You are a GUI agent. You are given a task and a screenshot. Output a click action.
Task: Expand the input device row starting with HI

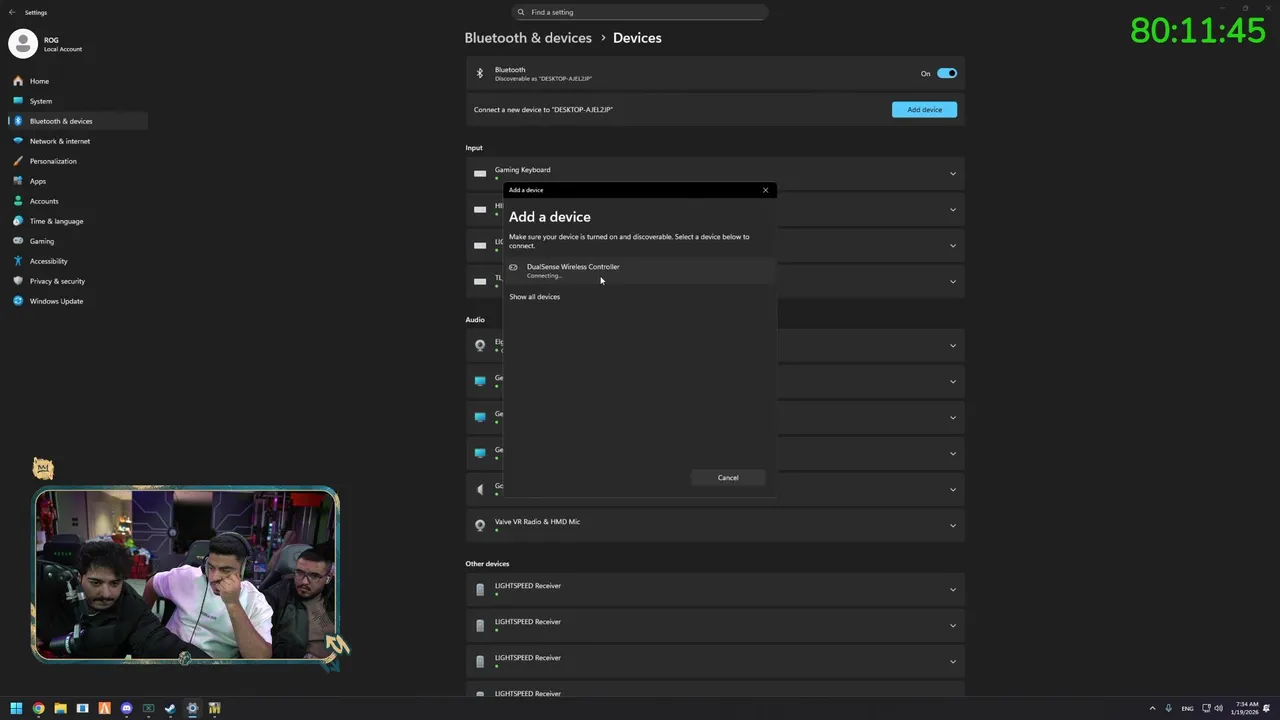tap(953, 210)
